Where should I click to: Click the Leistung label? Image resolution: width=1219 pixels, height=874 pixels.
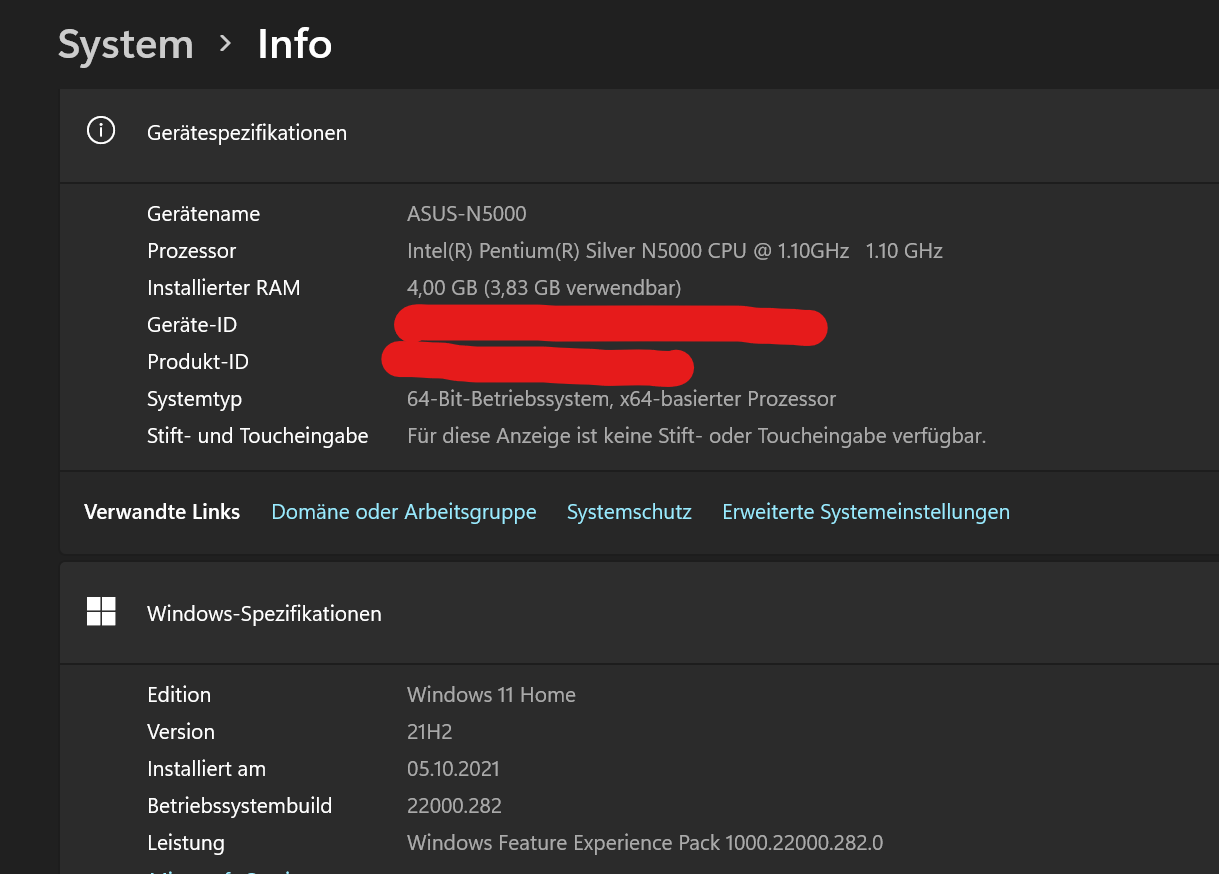pyautogui.click(x=186, y=843)
